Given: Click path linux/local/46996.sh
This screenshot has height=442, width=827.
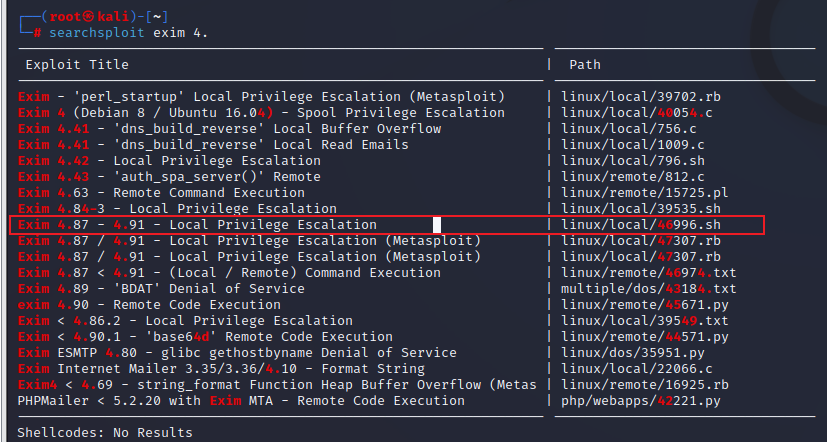Looking at the screenshot, I should pyautogui.click(x=641, y=225).
